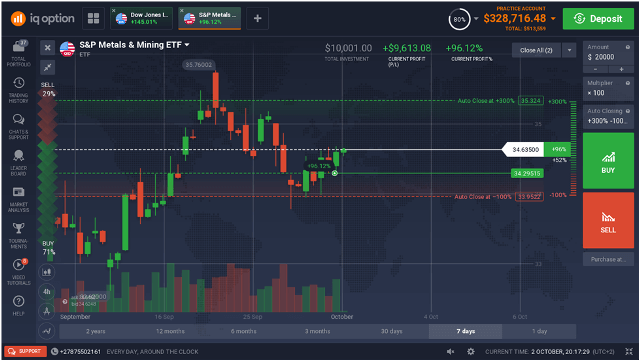Select the 30 days range
The image size is (640, 361).
[x=392, y=331]
